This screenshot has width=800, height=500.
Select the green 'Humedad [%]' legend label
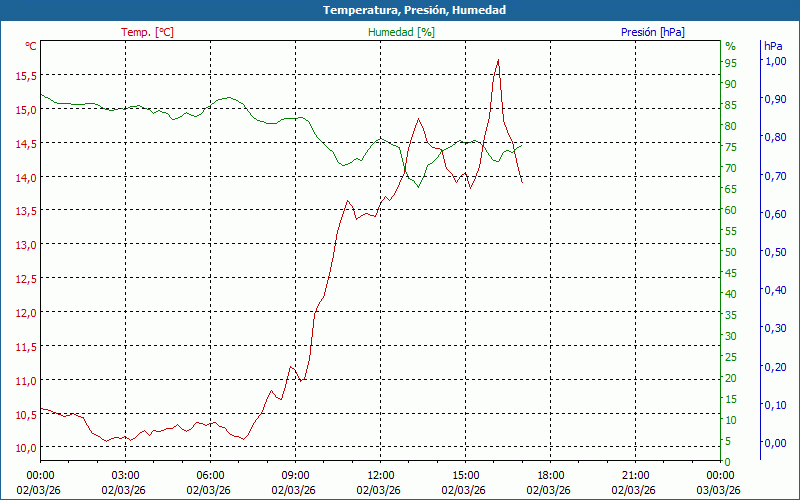[401, 32]
